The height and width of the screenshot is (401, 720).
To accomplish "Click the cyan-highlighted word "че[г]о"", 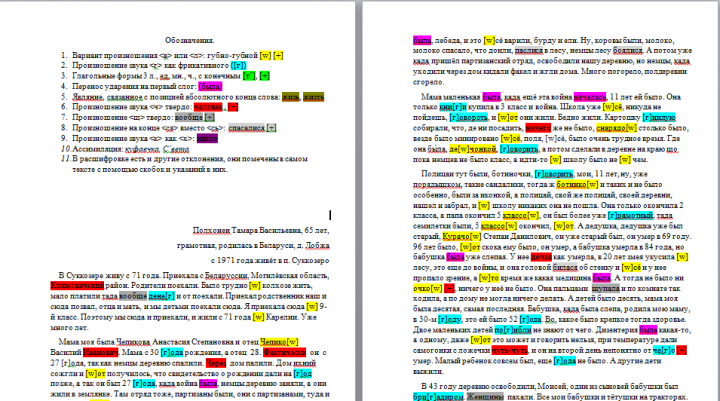I will pyautogui.click(x=664, y=350).
